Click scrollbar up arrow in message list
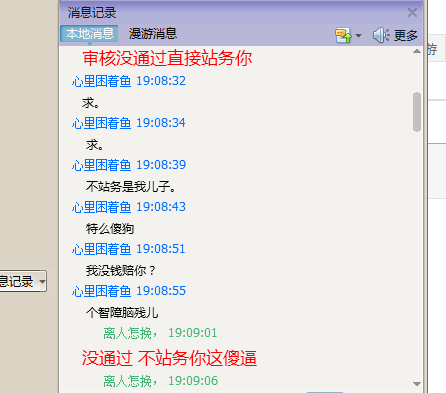 point(417,51)
